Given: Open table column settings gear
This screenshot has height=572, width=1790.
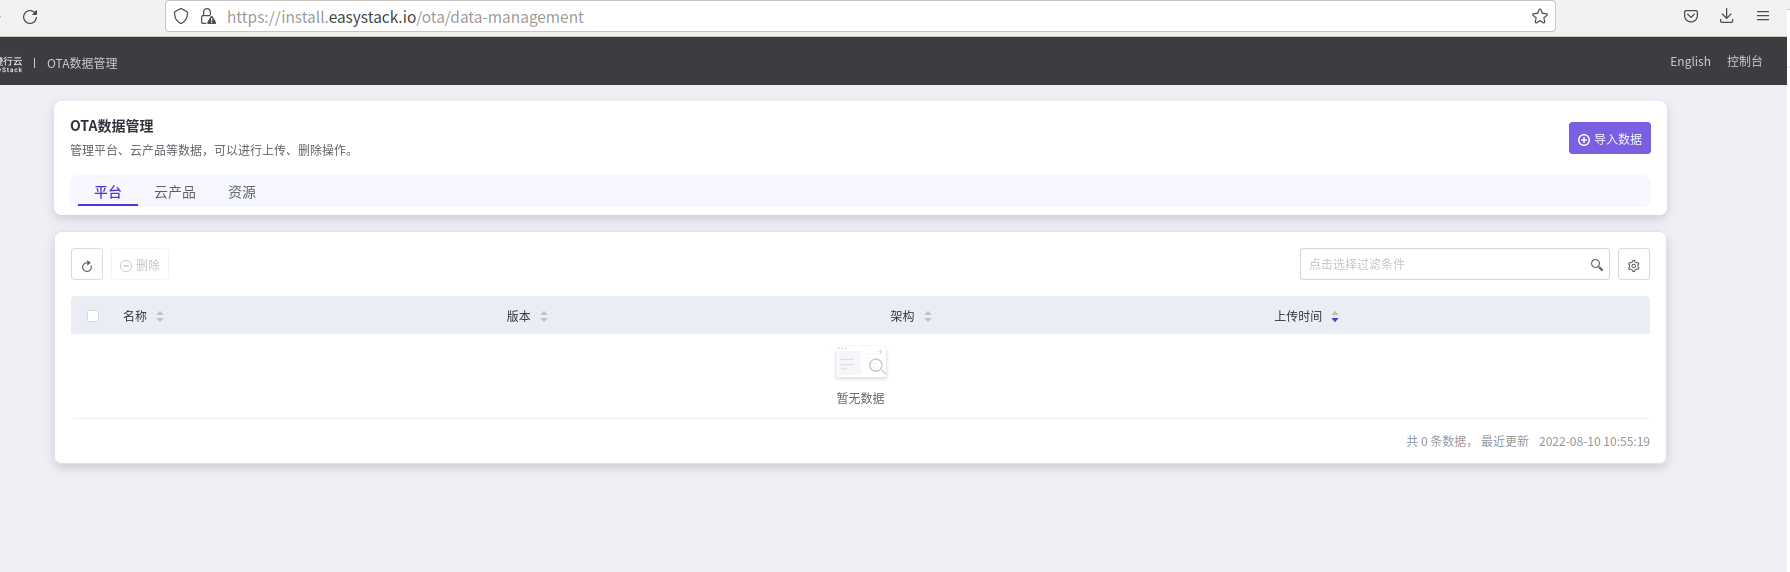Looking at the screenshot, I should 1634,265.
